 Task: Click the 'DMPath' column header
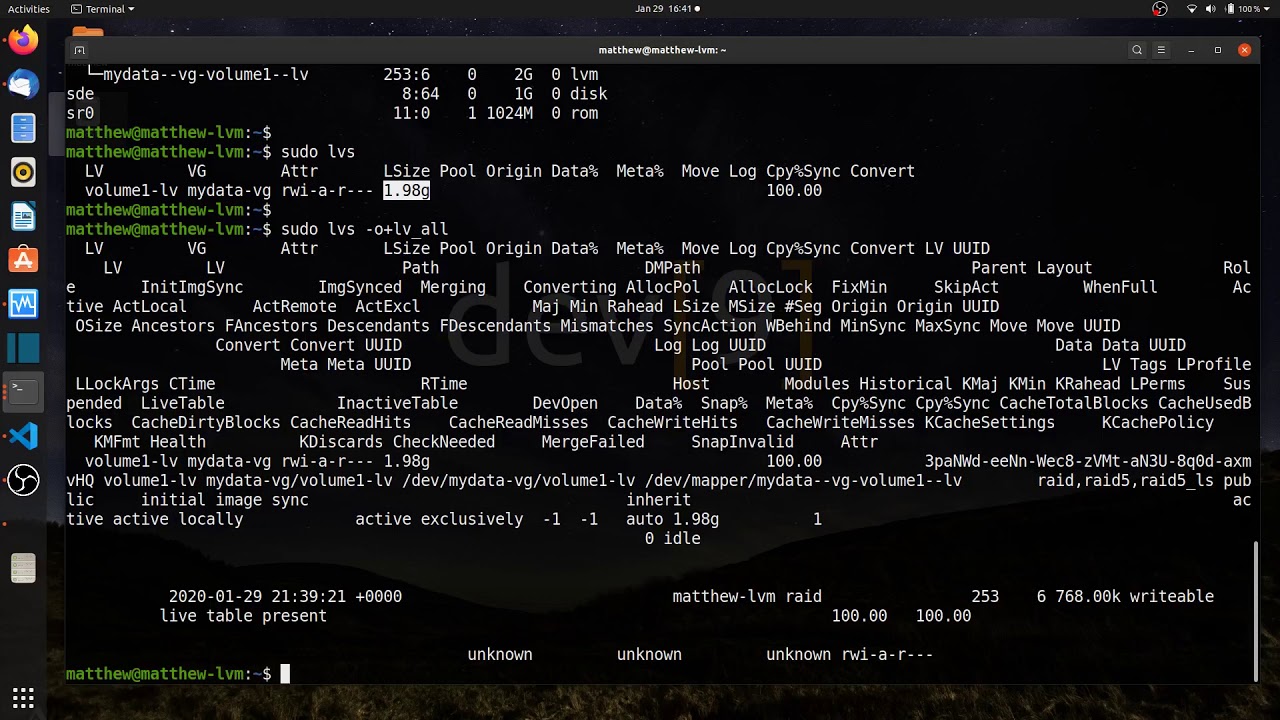(673, 268)
